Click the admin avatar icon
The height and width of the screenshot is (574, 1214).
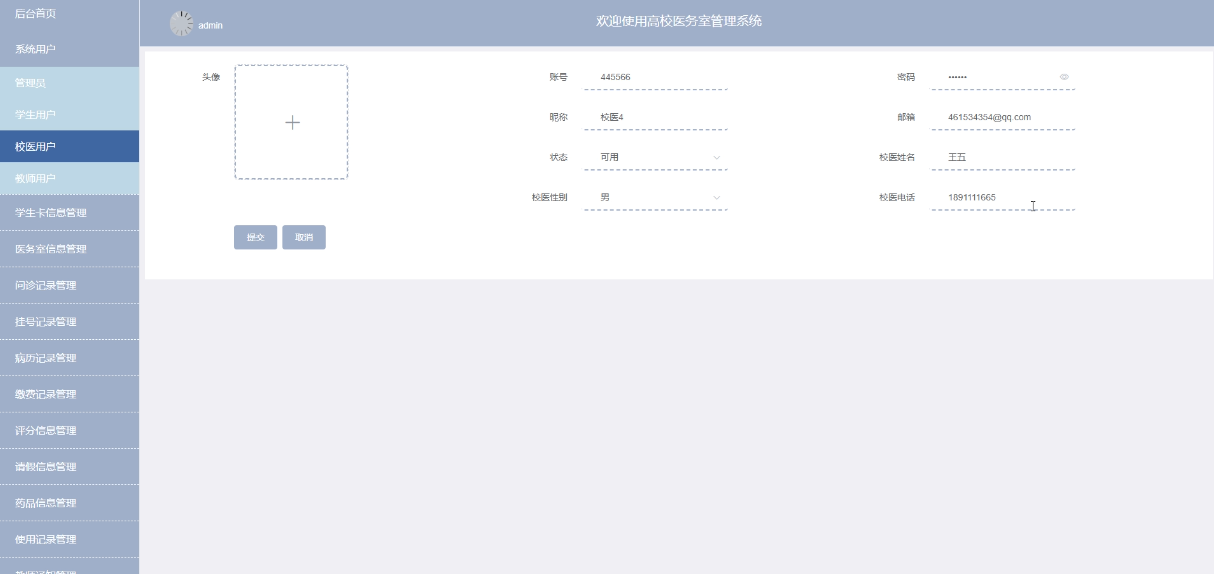point(181,24)
